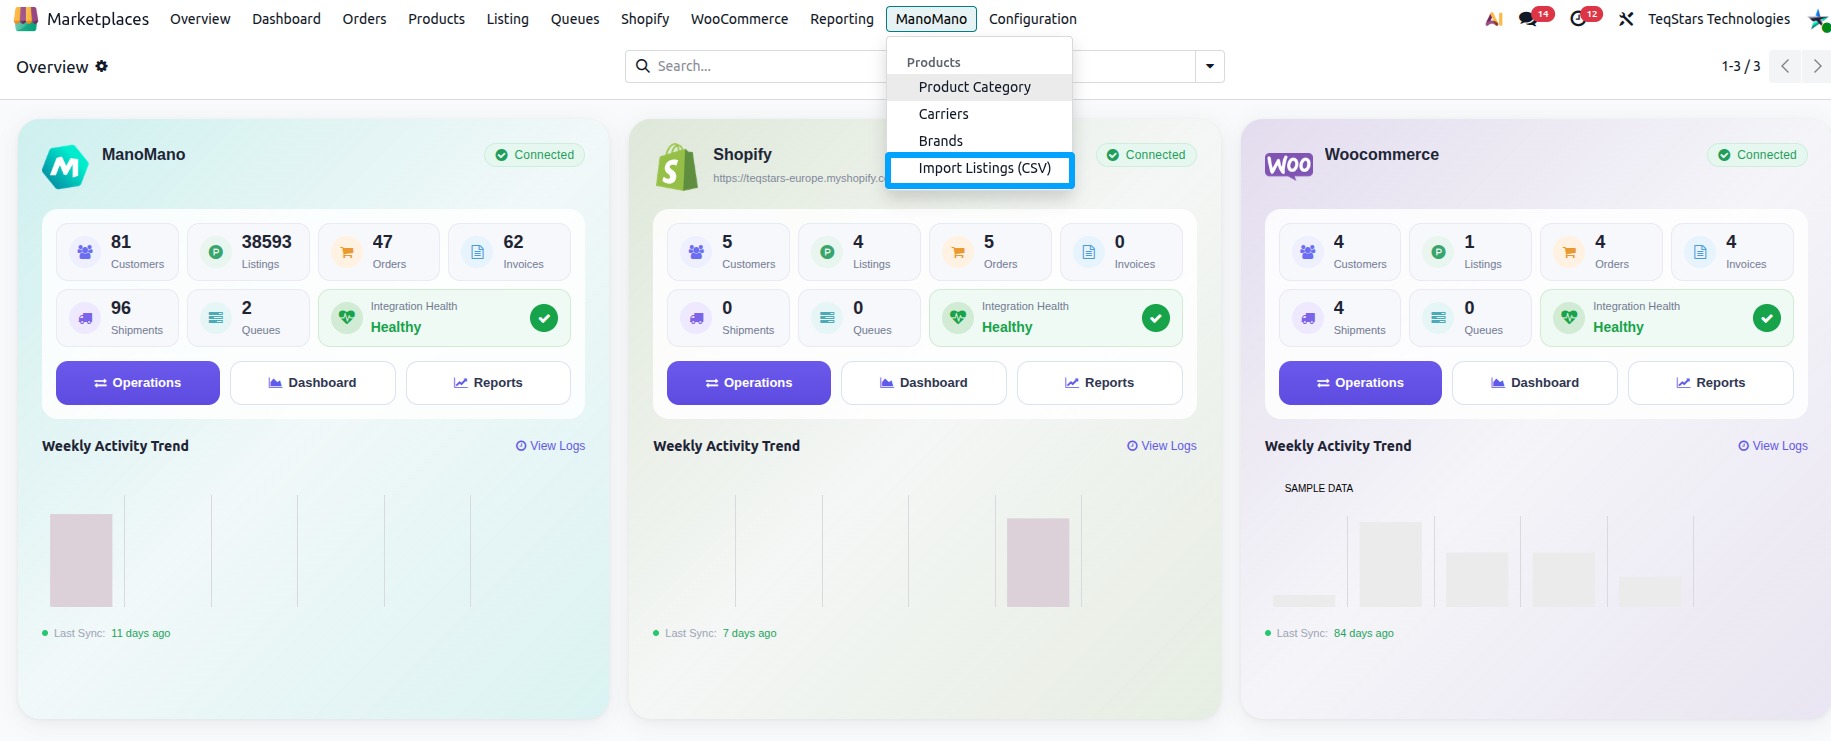Viewport: 1831px width, 741px height.
Task: Open the Overview settings gear icon
Action: coord(102,66)
